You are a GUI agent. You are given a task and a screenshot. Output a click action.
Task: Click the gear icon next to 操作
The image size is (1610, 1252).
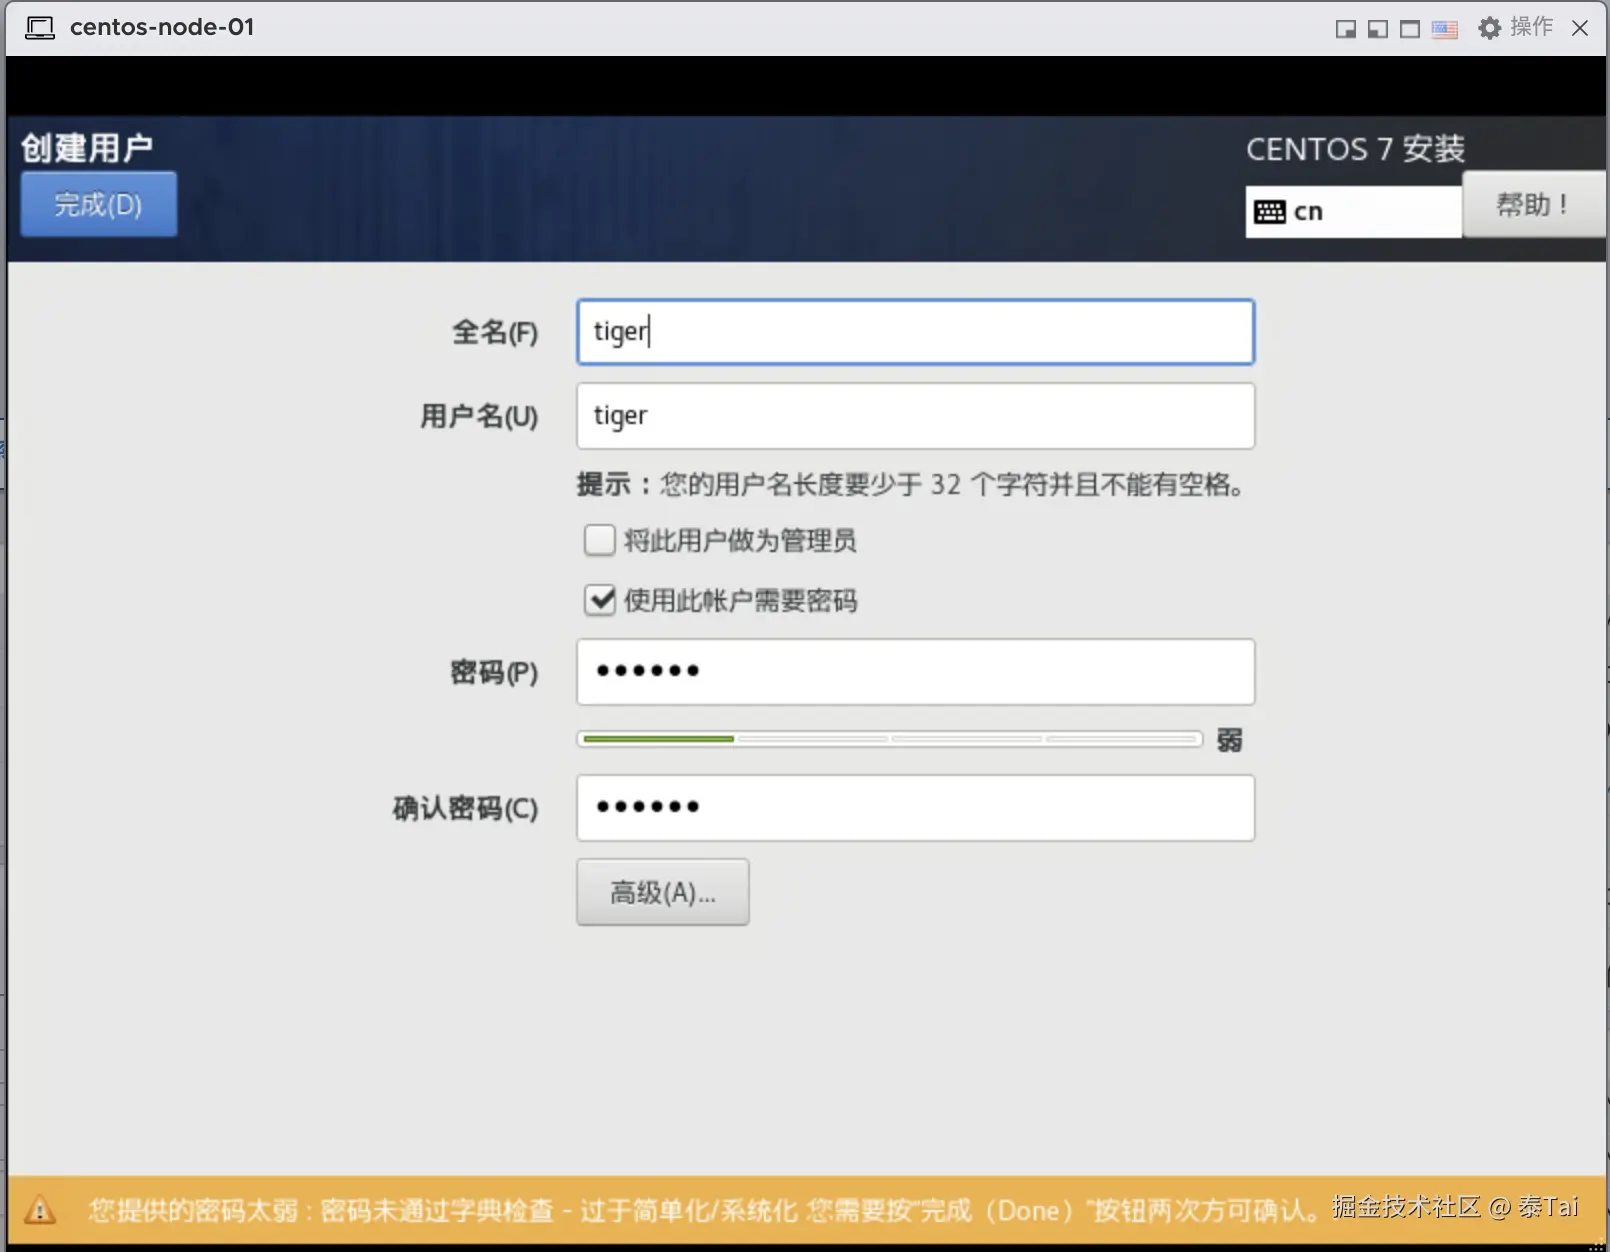point(1489,28)
